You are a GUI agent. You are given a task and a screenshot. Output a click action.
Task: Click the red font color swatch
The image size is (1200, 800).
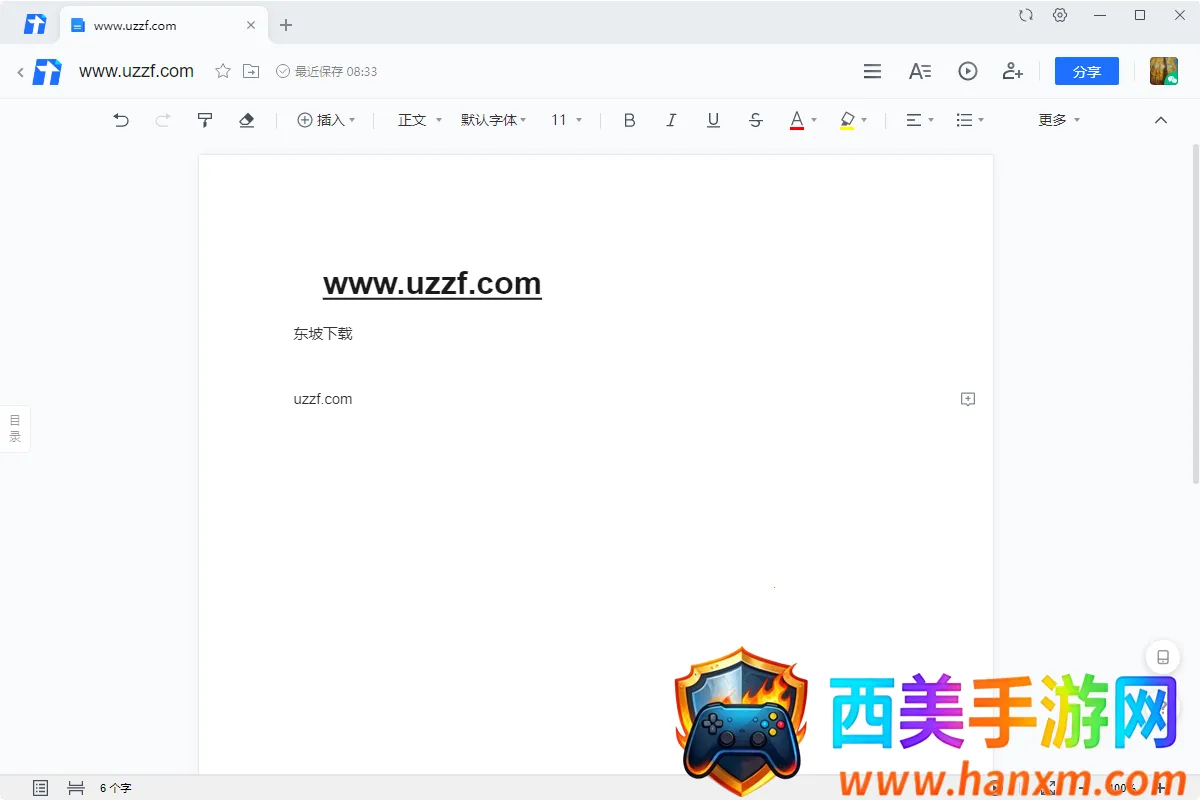click(797, 120)
